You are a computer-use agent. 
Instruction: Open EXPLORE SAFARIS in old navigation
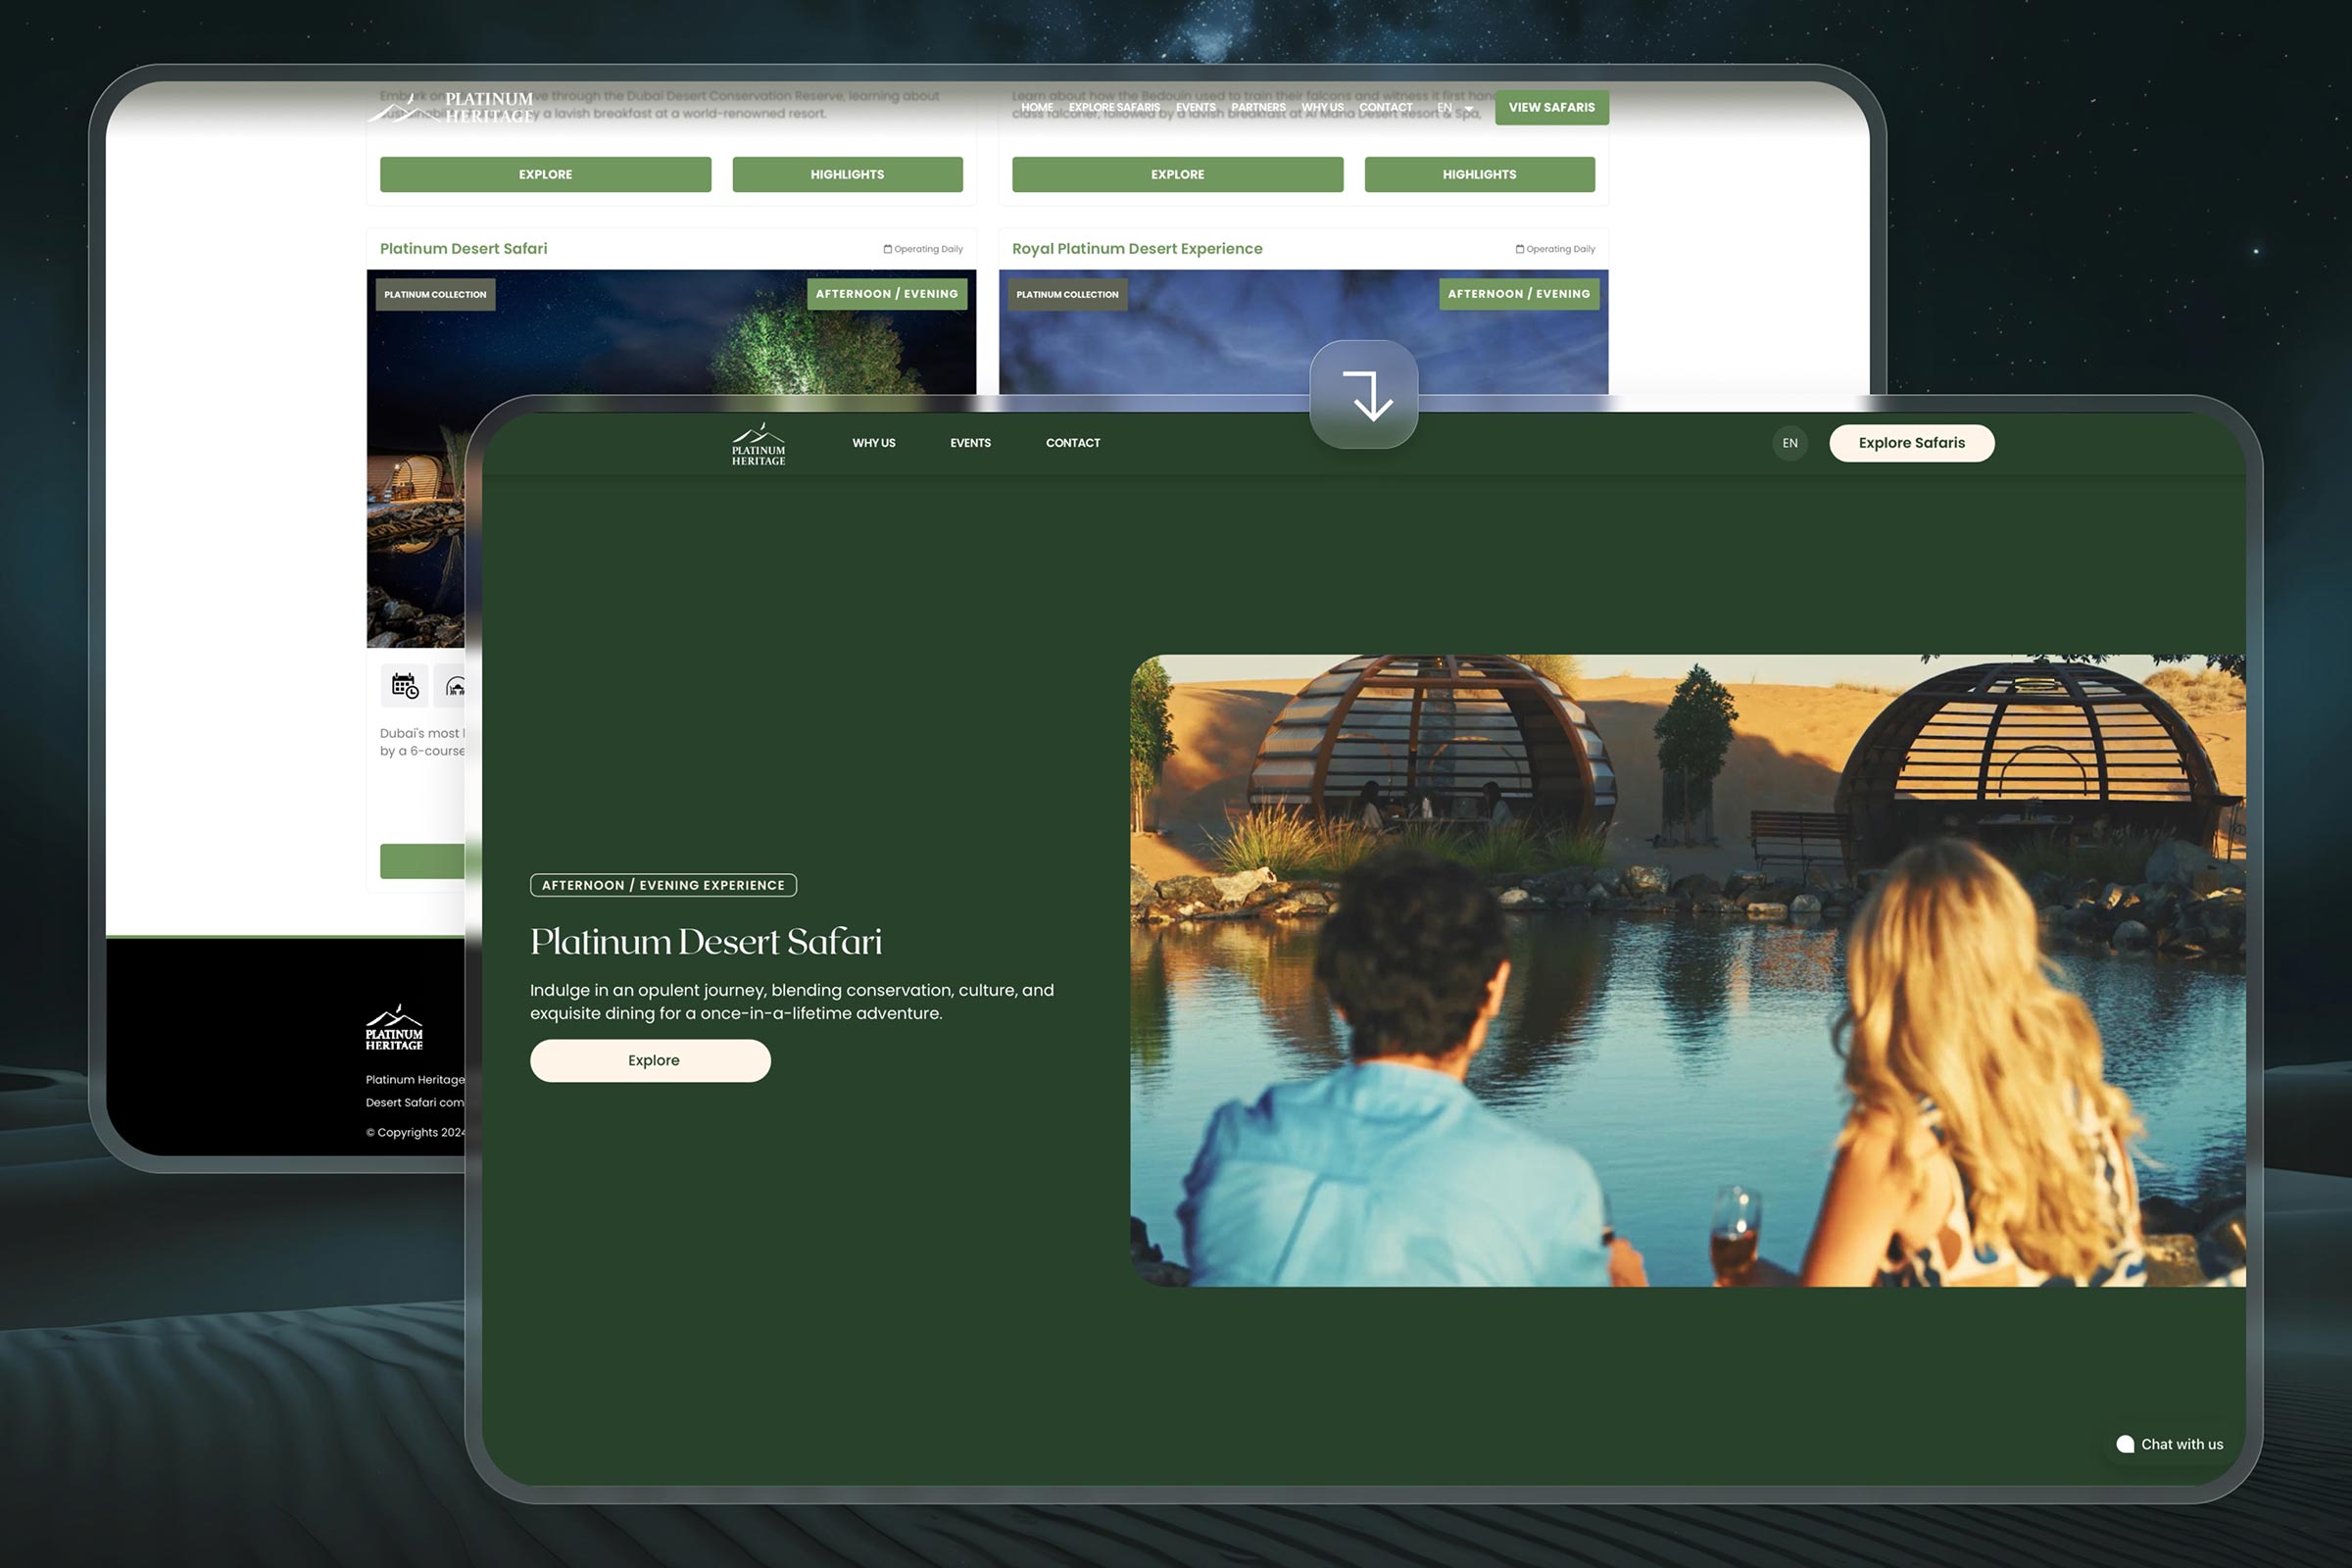click(1114, 107)
